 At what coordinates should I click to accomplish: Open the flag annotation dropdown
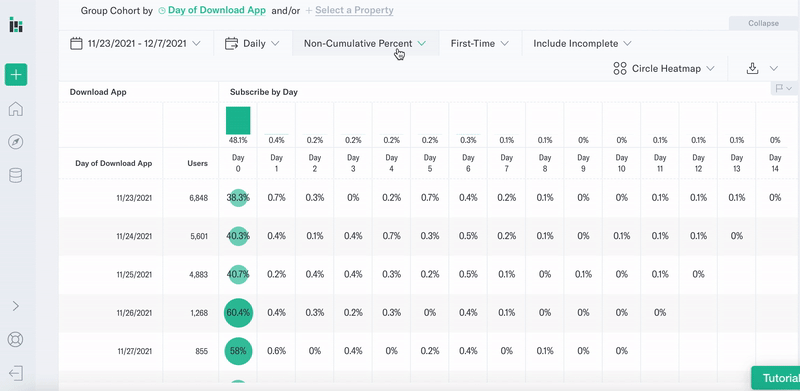[x=784, y=88]
